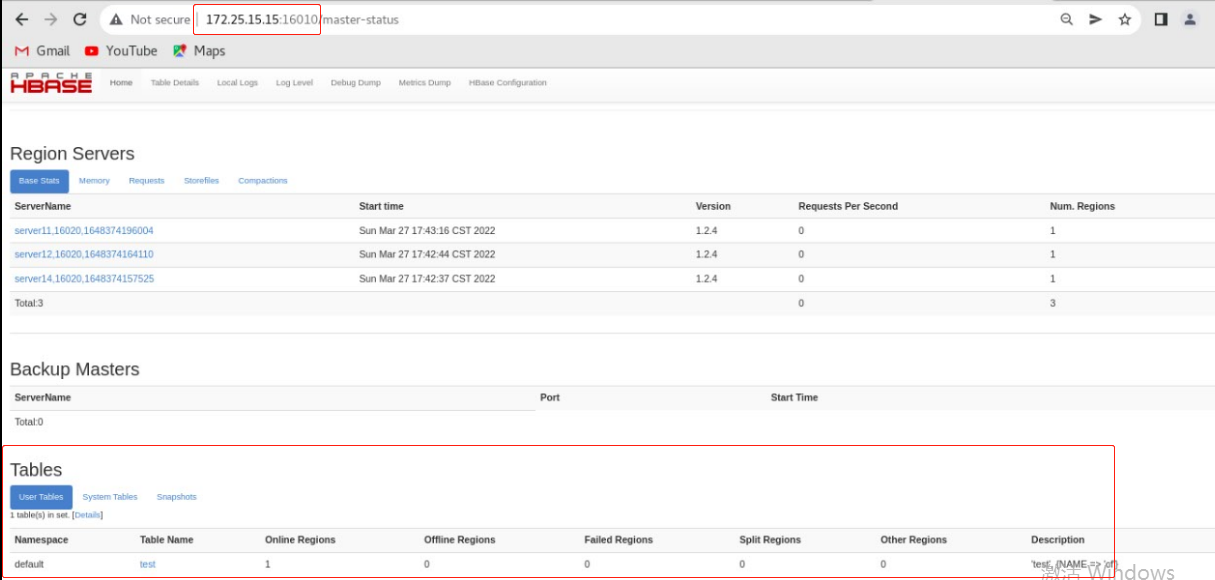The height and width of the screenshot is (580, 1215).
Task: Click the Version column header
Action: point(713,207)
